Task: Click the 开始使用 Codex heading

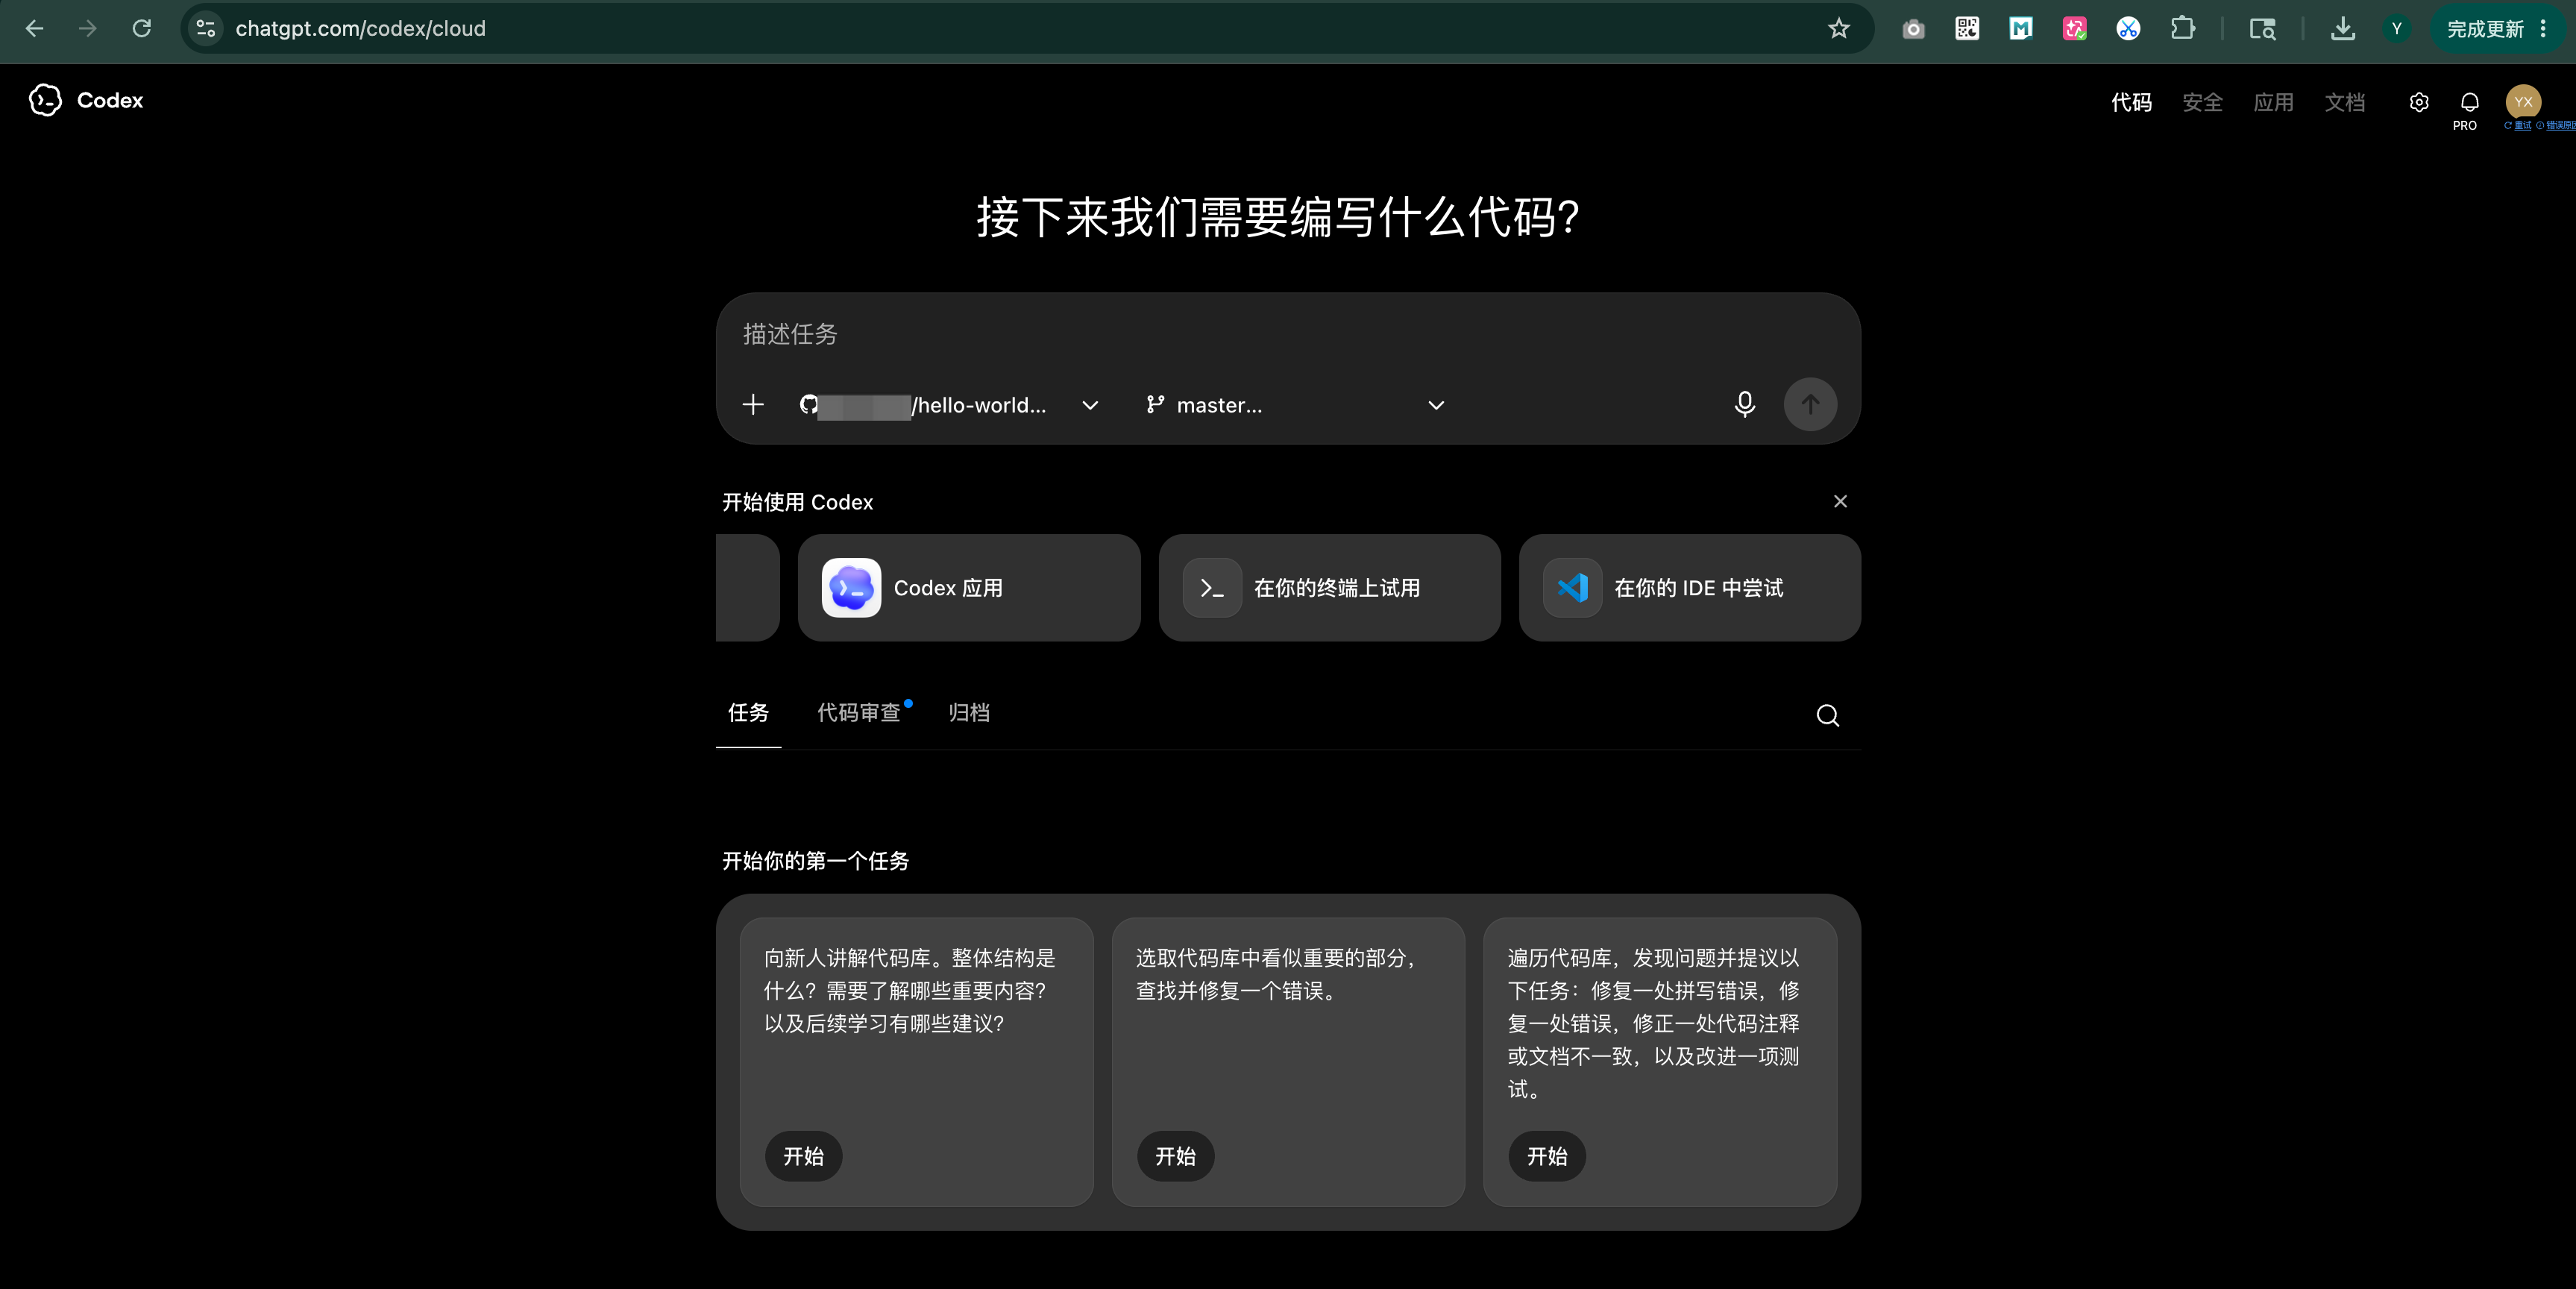Action: [797, 502]
